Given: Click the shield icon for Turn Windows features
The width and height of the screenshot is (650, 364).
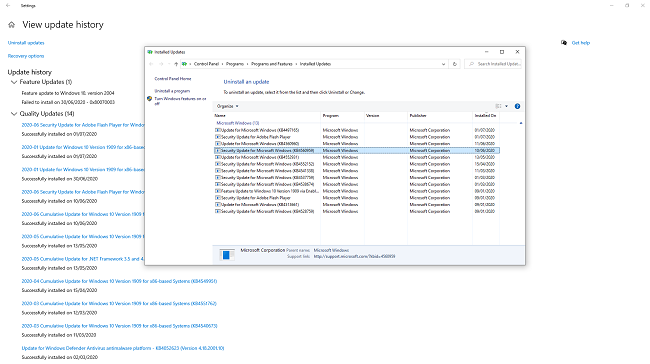Looking at the screenshot, I should (x=149, y=99).
